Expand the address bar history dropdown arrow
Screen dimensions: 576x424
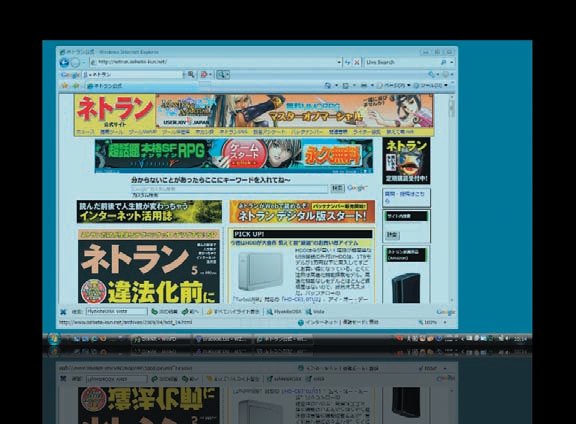(x=339, y=62)
